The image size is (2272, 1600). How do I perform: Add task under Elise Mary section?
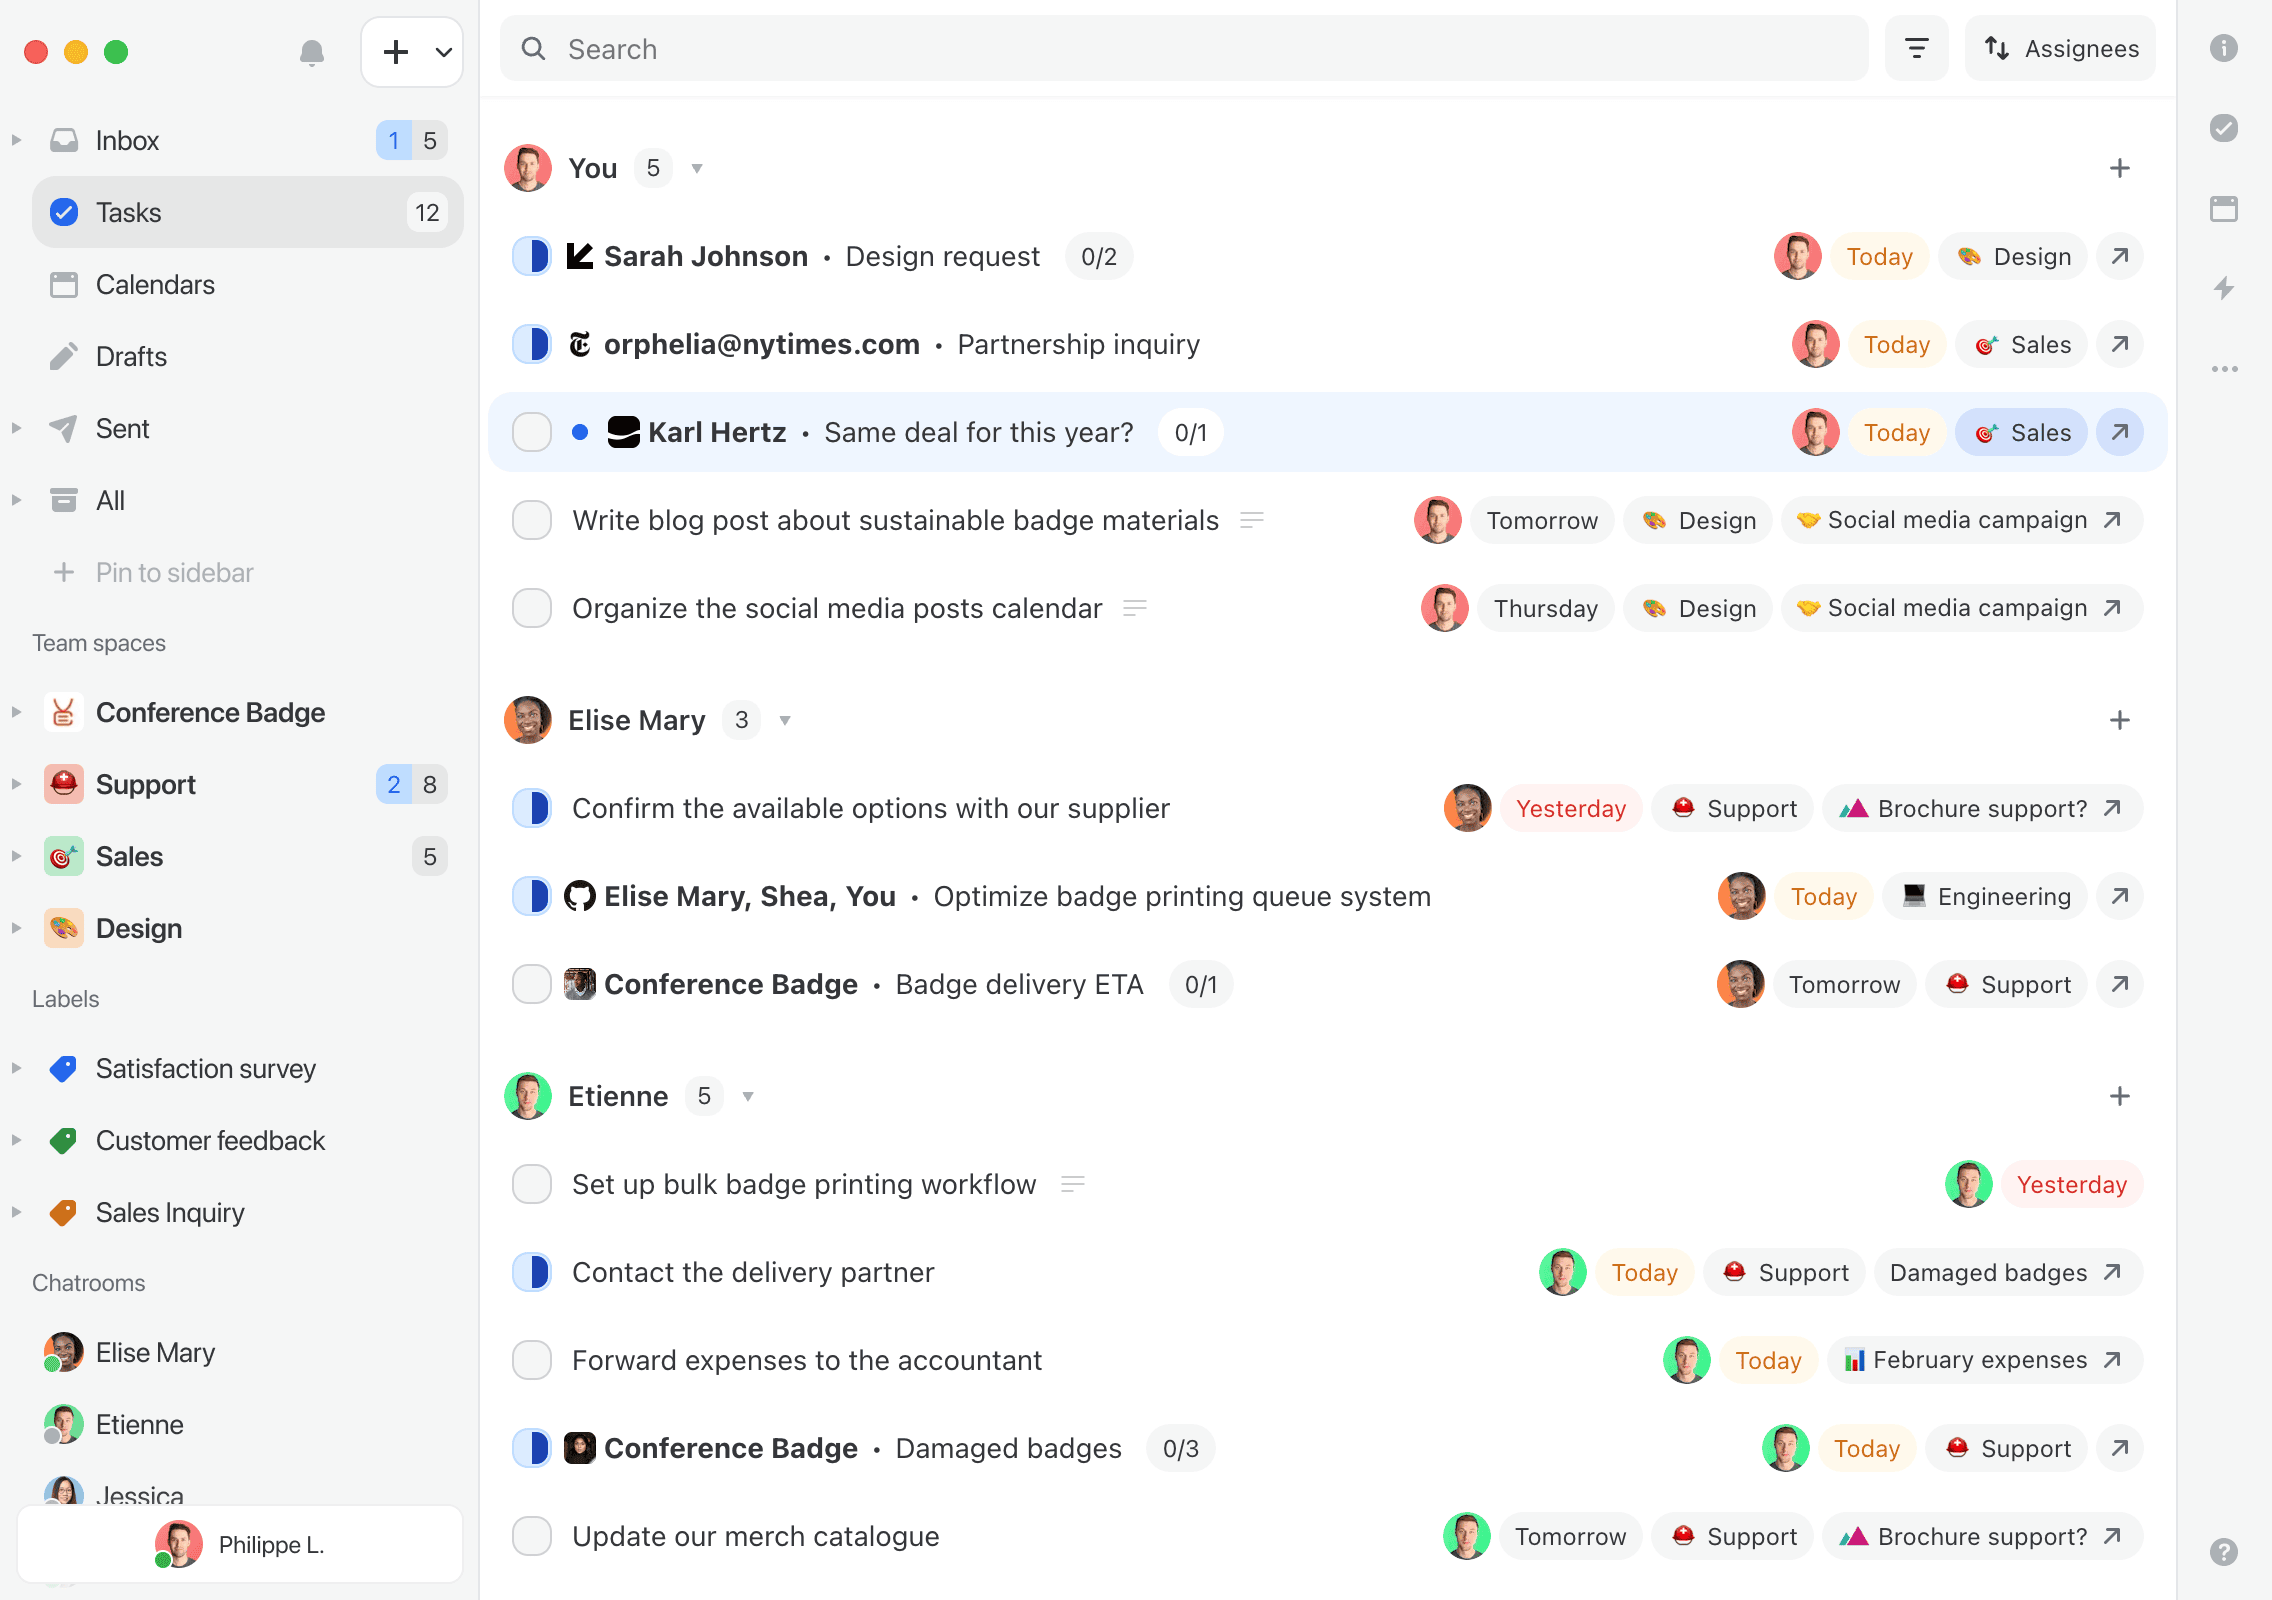[x=2120, y=720]
